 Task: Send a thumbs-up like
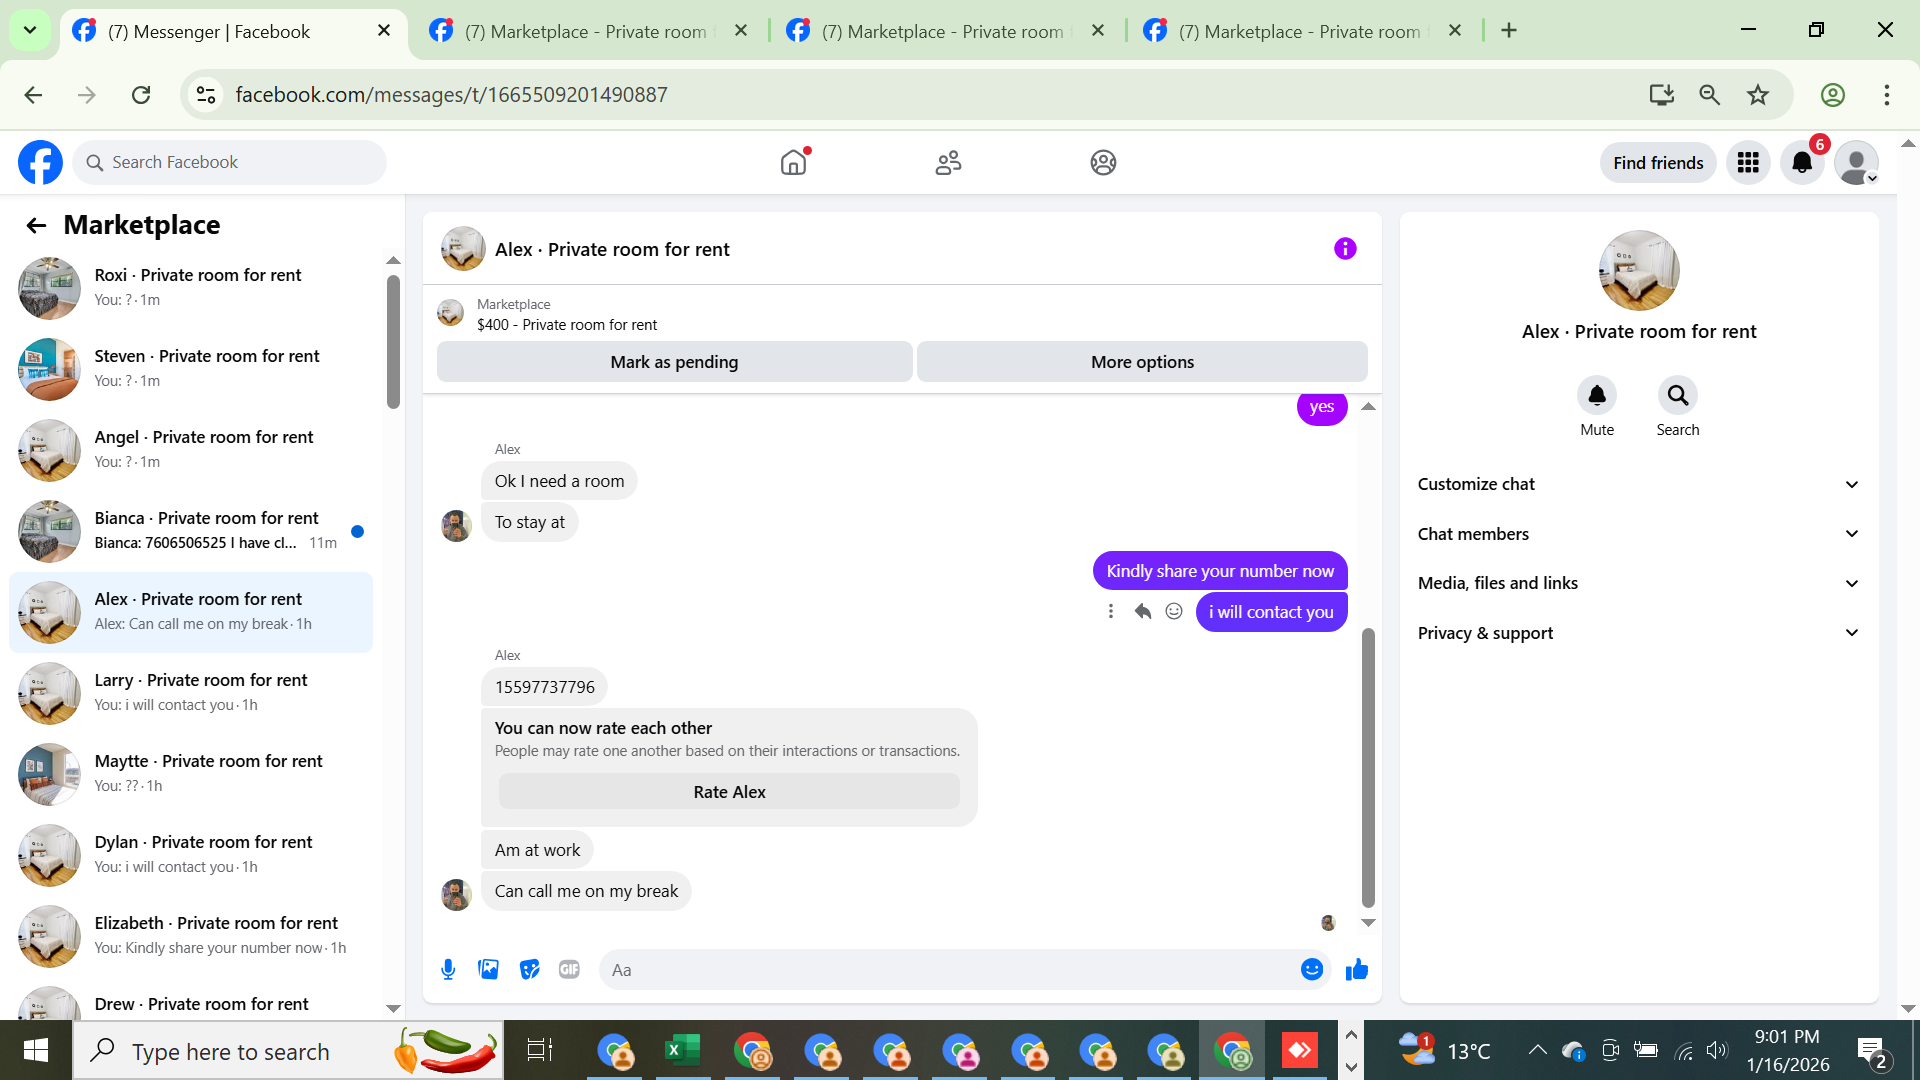pos(1356,969)
